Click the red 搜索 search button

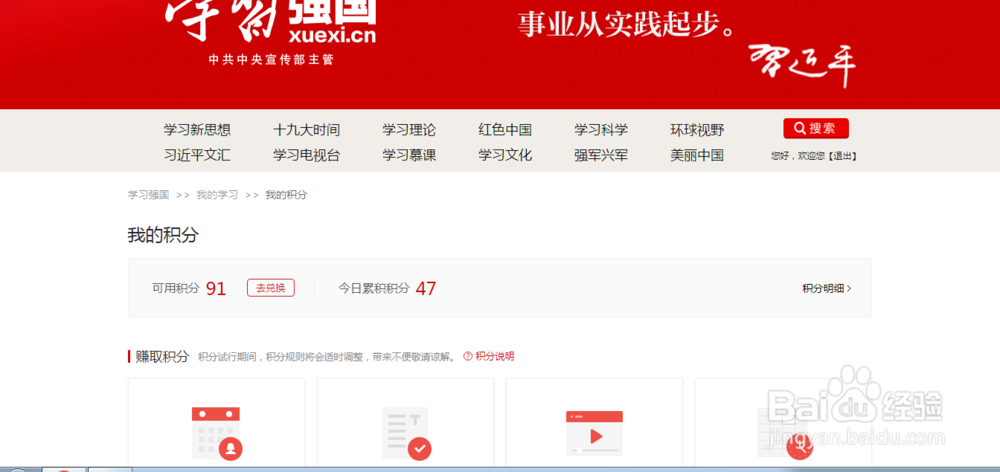pos(816,128)
